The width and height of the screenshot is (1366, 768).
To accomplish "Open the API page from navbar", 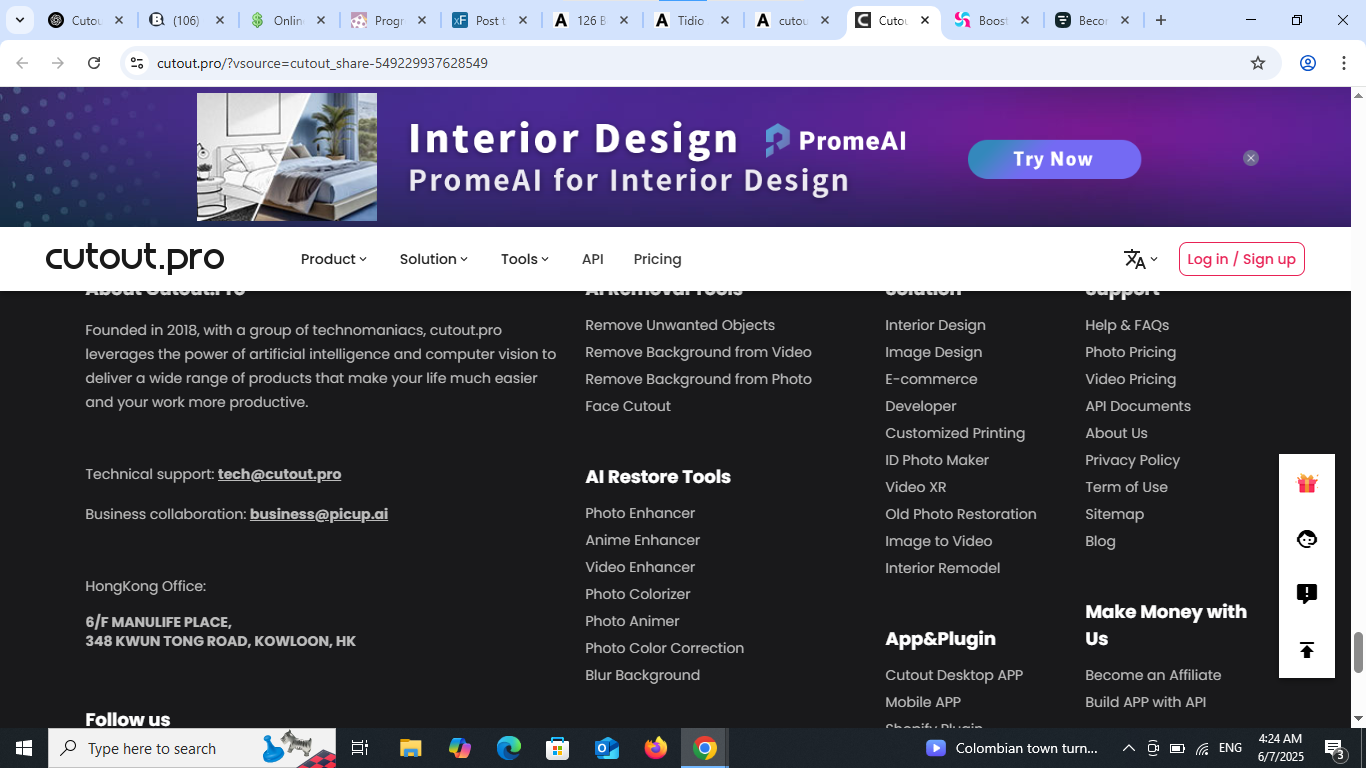I will (x=593, y=259).
